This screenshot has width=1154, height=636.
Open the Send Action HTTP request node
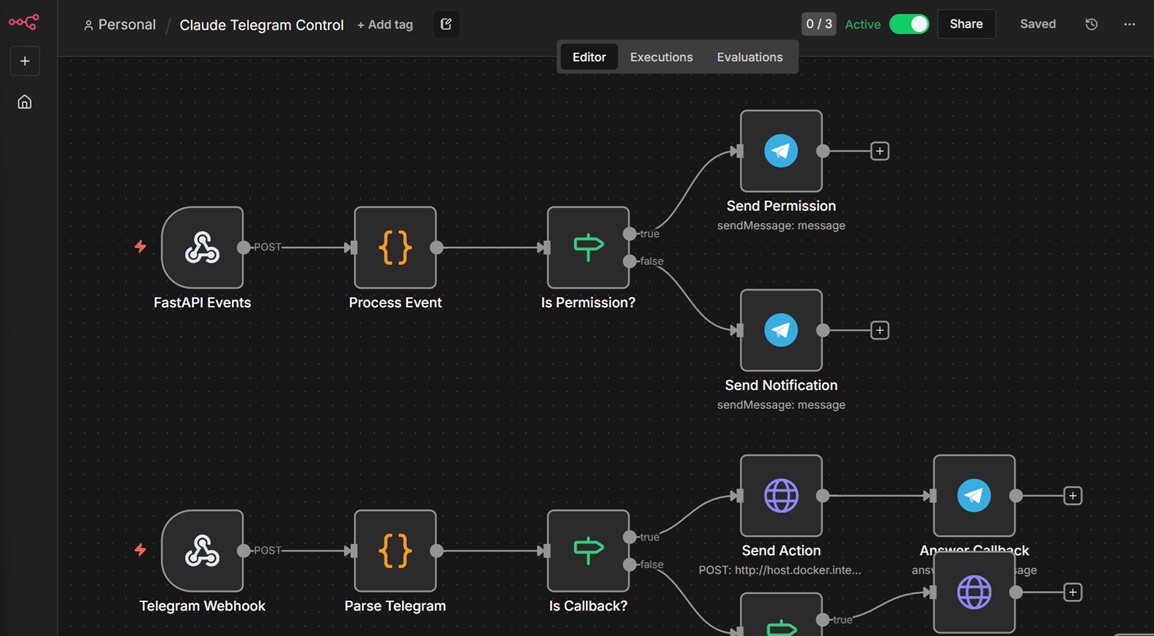click(781, 495)
